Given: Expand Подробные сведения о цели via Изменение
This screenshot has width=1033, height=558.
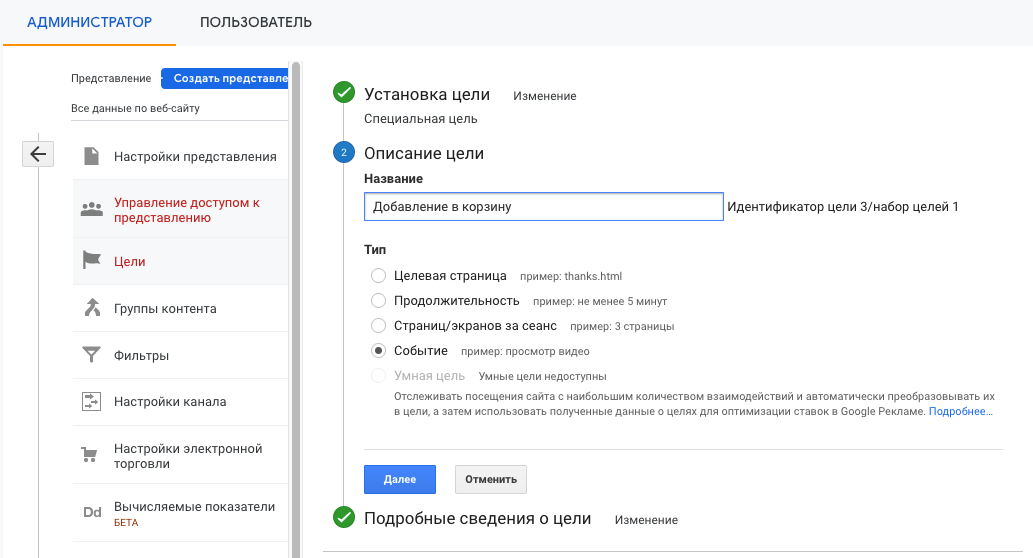Looking at the screenshot, I should click(x=646, y=520).
